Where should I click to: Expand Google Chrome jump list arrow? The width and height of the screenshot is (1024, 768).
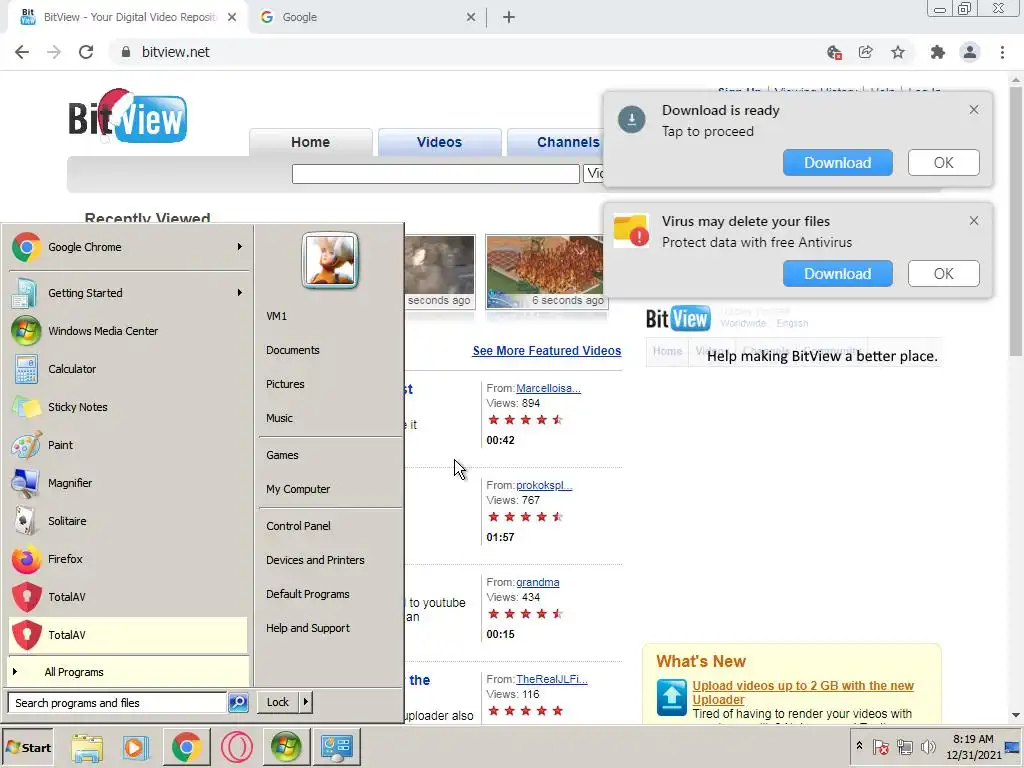(x=240, y=247)
